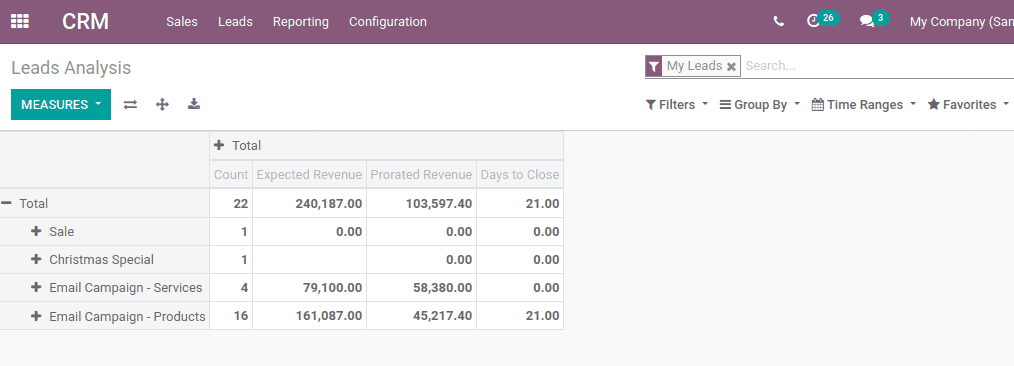
Task: Click the 58,380.00 cell
Action: tap(421, 288)
